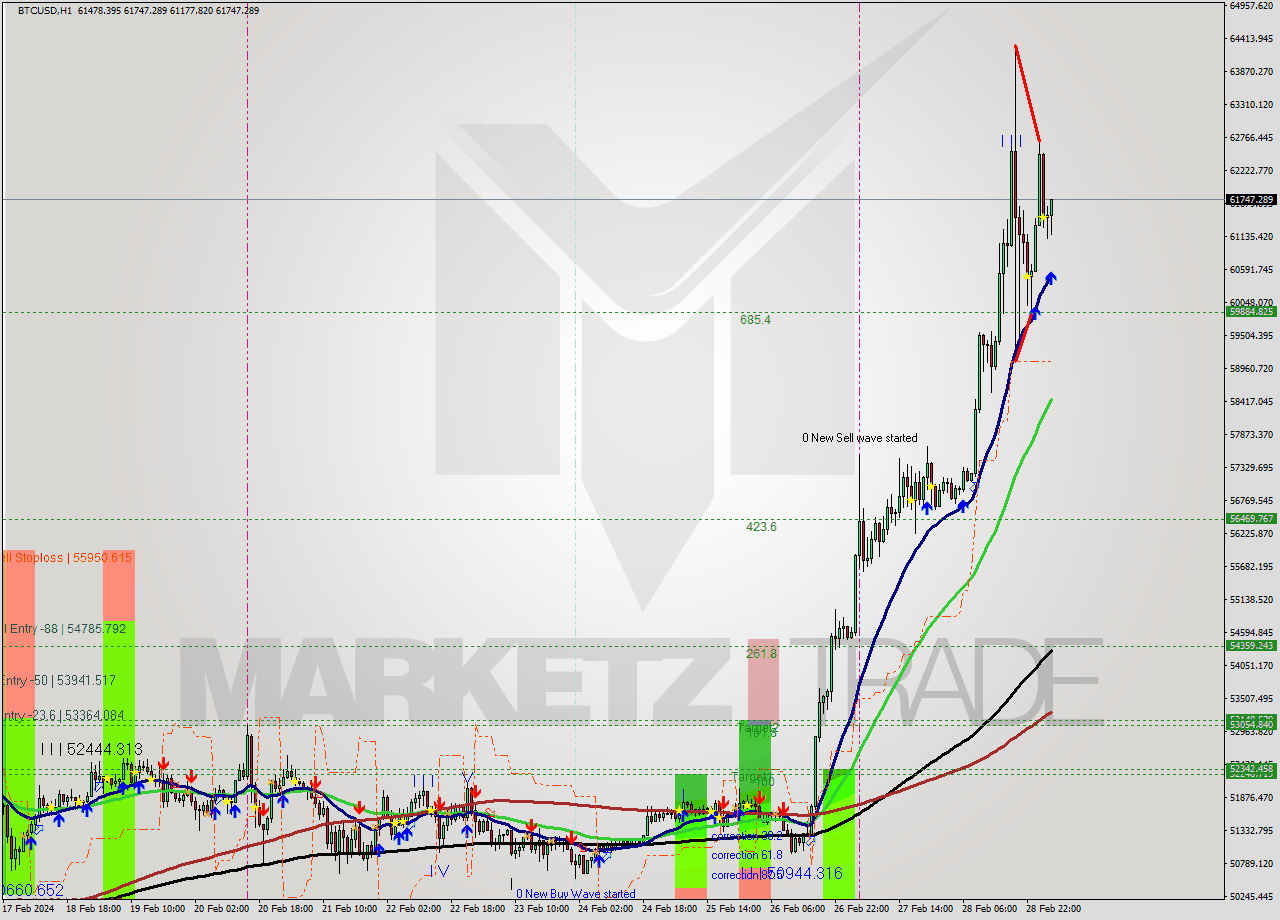This screenshot has width=1280, height=920.
Task: Click price axis value 57873.370
Action: (x=1250, y=435)
